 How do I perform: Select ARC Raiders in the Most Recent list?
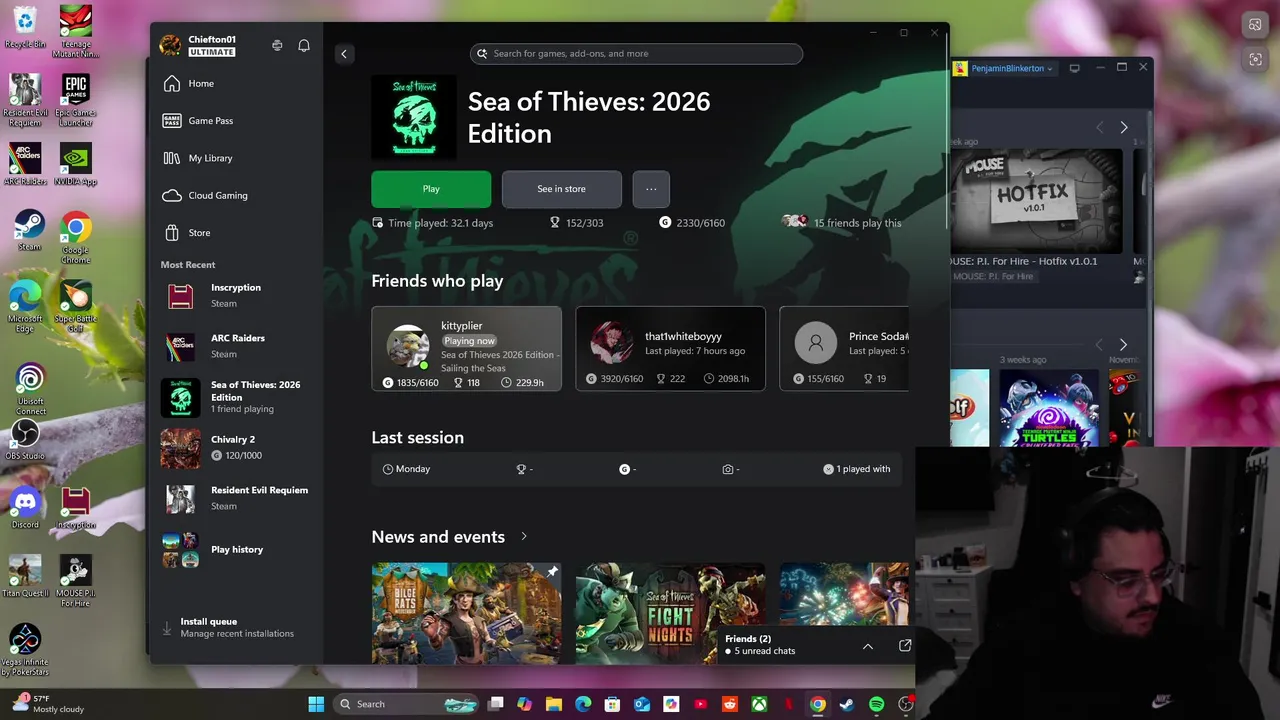(x=236, y=346)
